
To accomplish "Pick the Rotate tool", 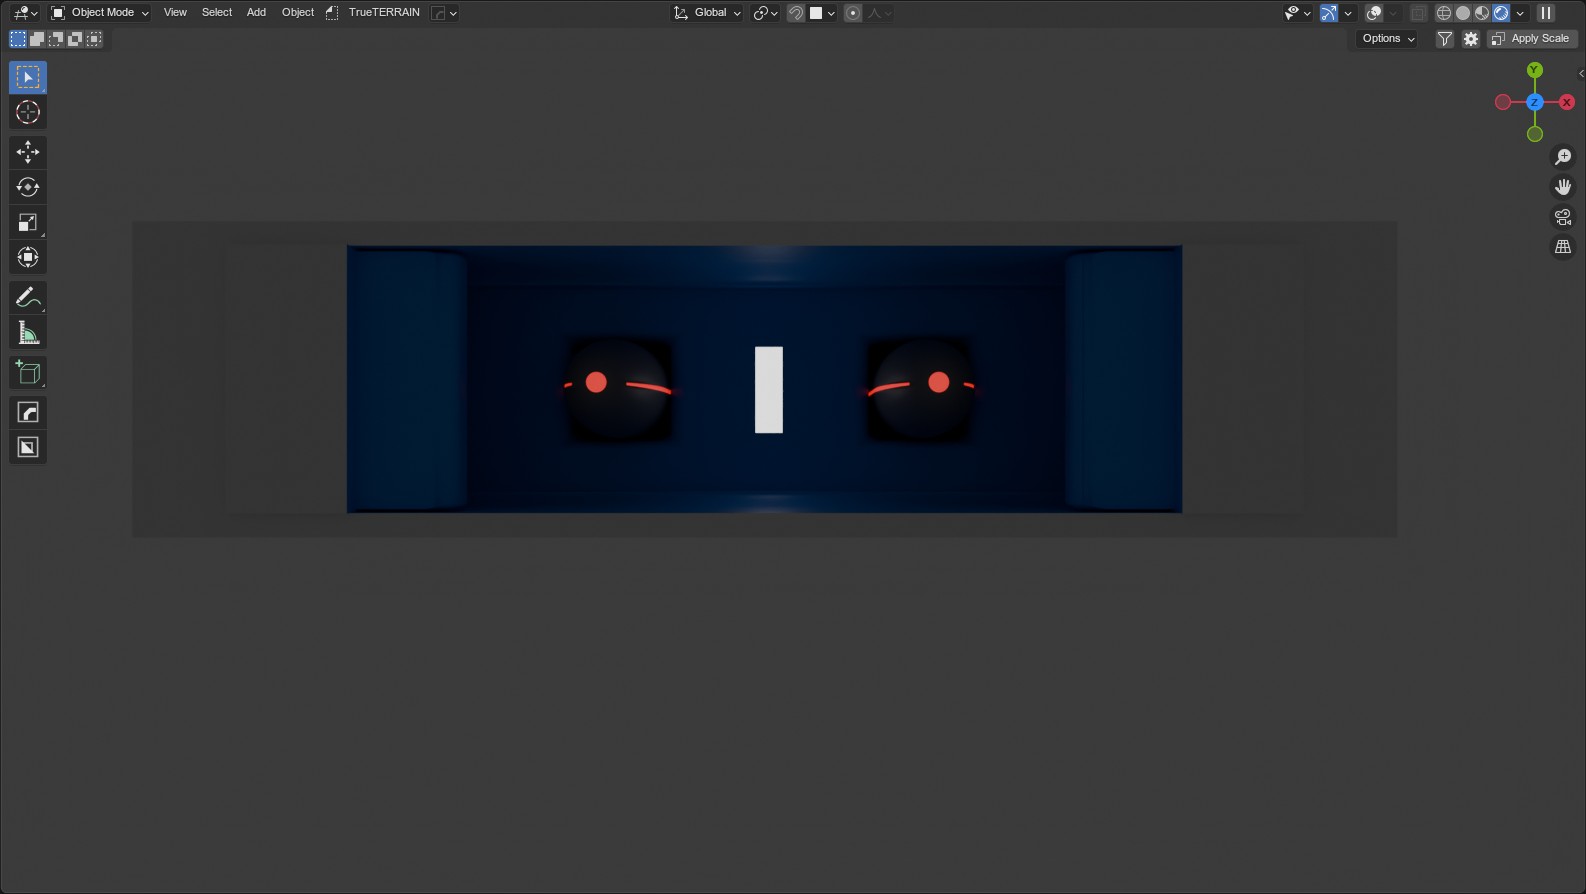I will pos(28,187).
